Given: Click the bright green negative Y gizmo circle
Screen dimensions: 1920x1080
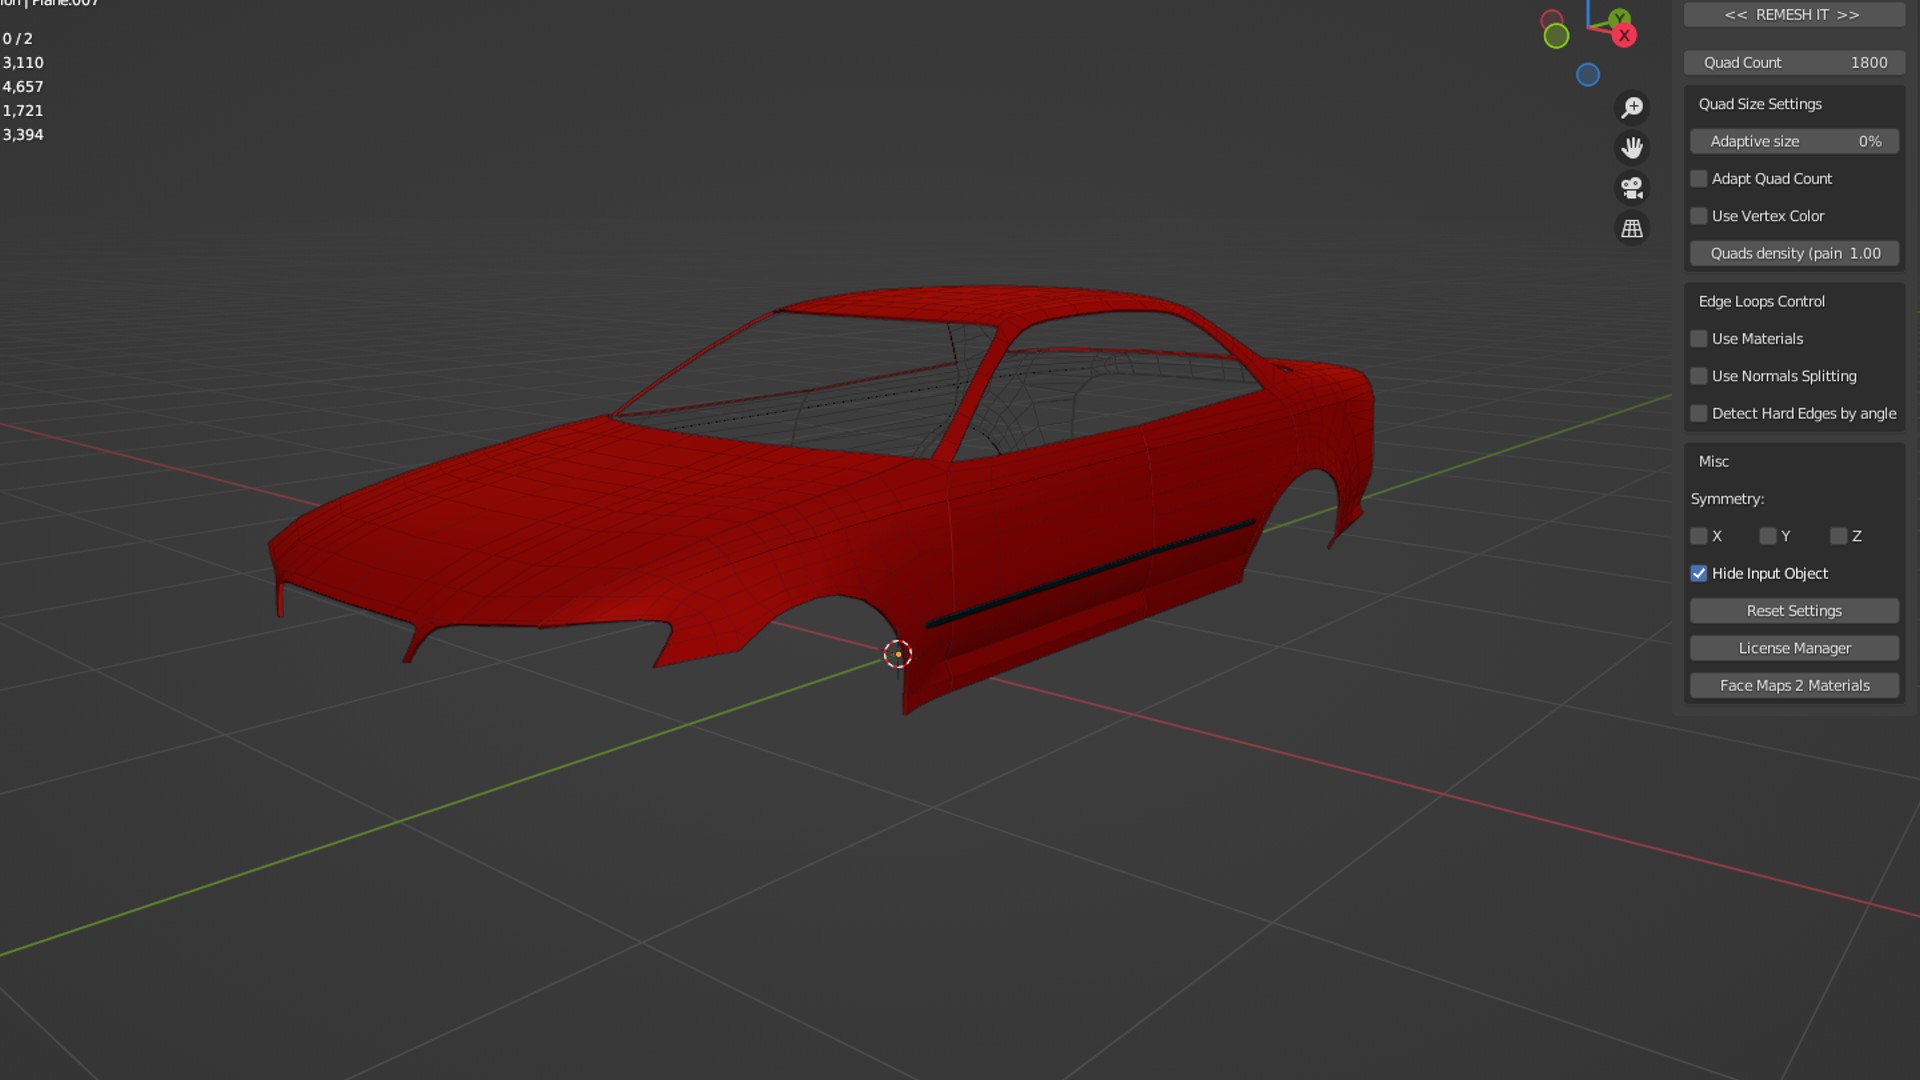Looking at the screenshot, I should pyautogui.click(x=1556, y=37).
